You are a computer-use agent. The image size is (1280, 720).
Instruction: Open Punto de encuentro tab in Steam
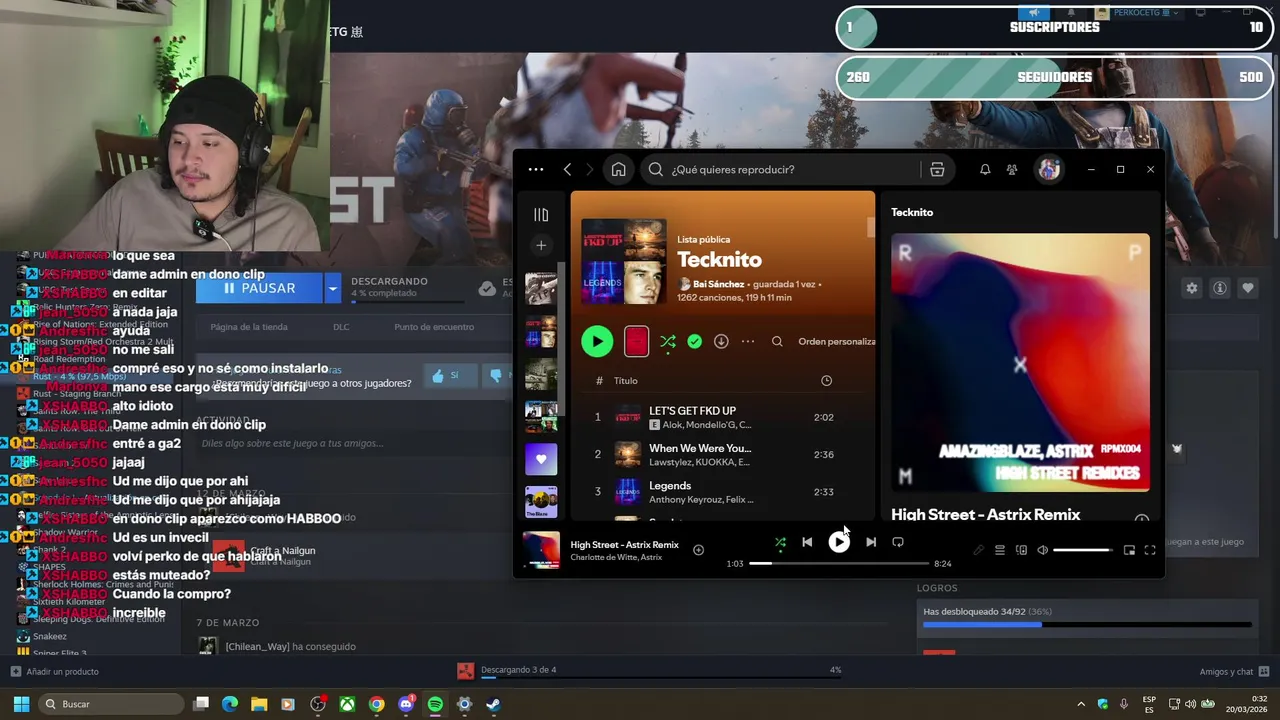(434, 327)
